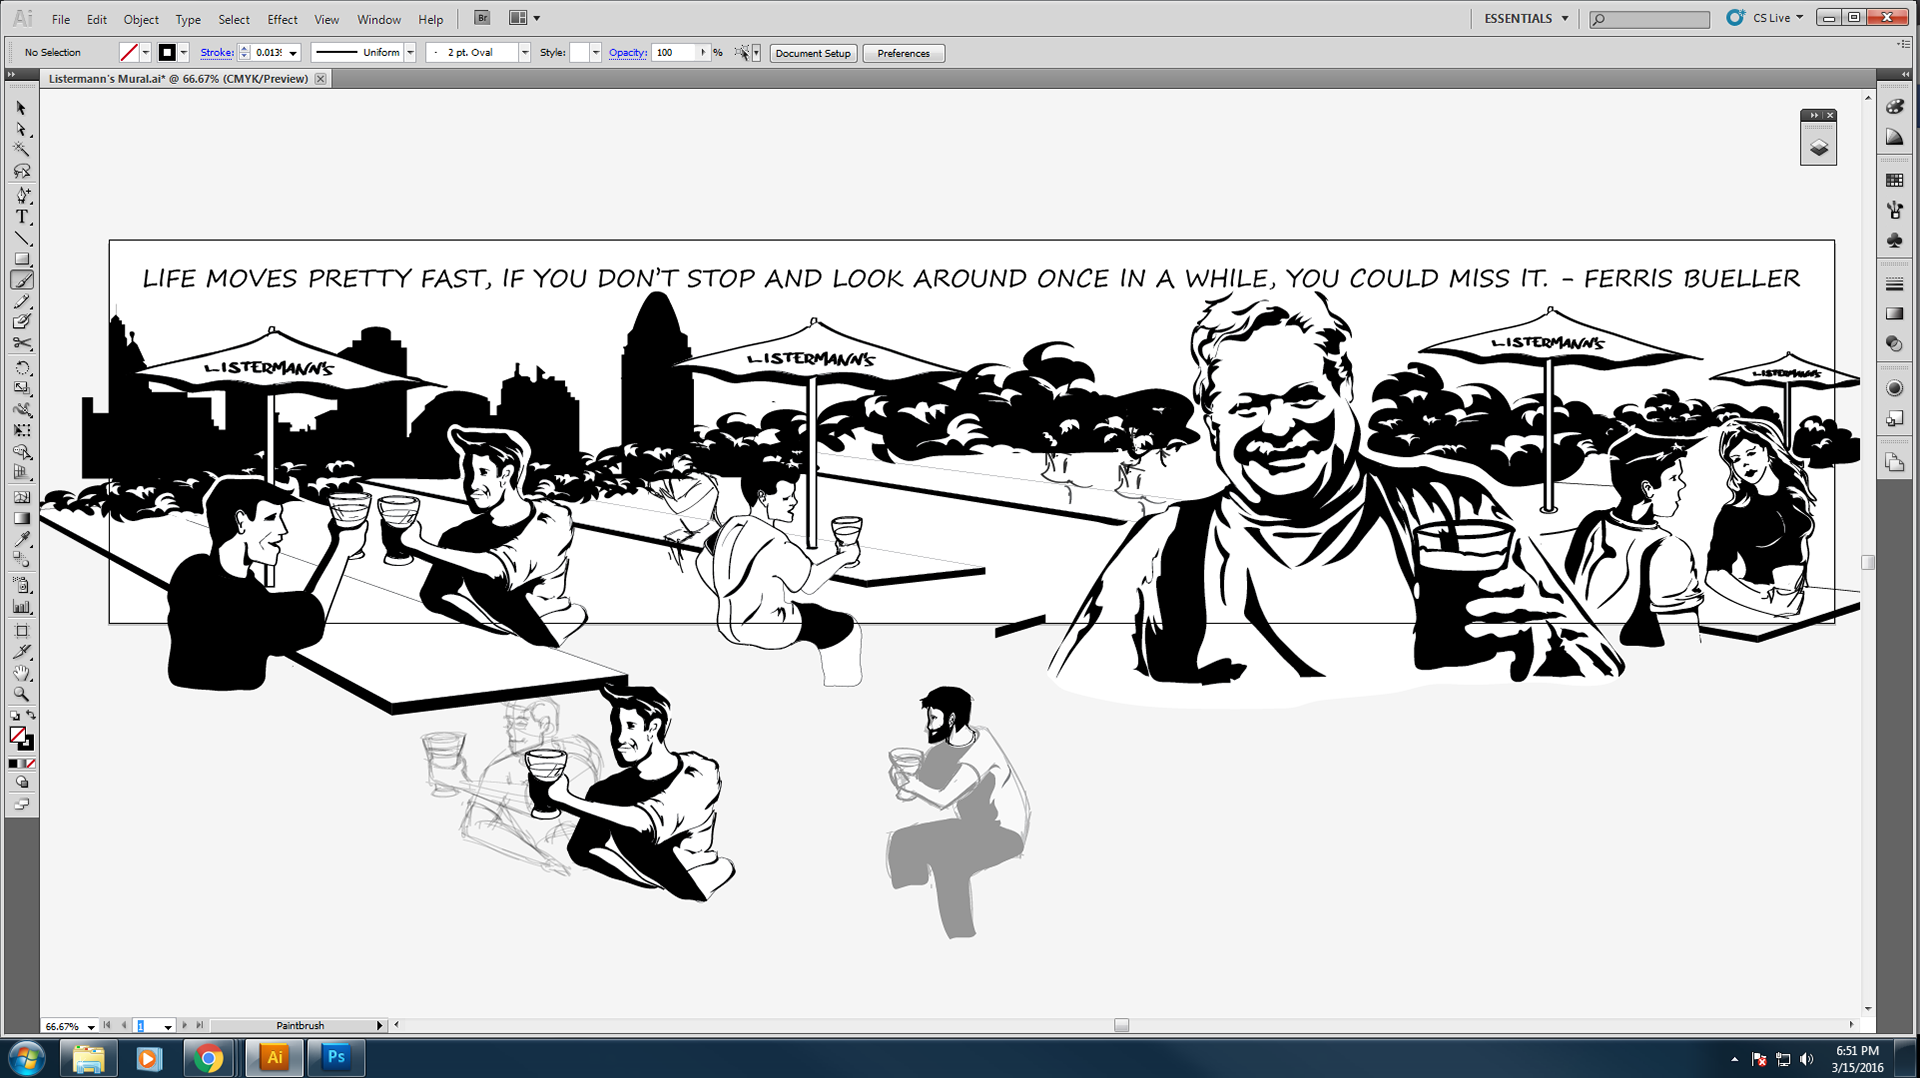This screenshot has height=1078, width=1920.
Task: Select the Hand tool
Action: [21, 673]
